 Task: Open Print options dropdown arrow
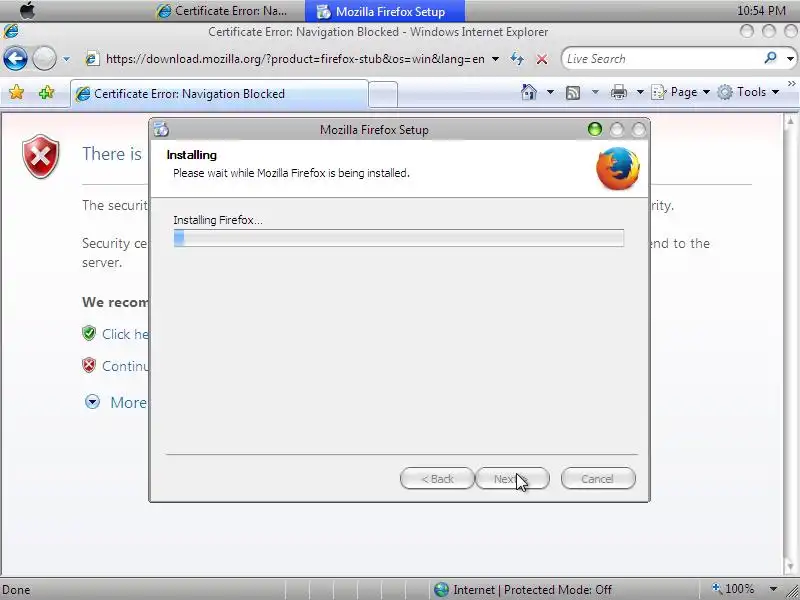[x=640, y=92]
